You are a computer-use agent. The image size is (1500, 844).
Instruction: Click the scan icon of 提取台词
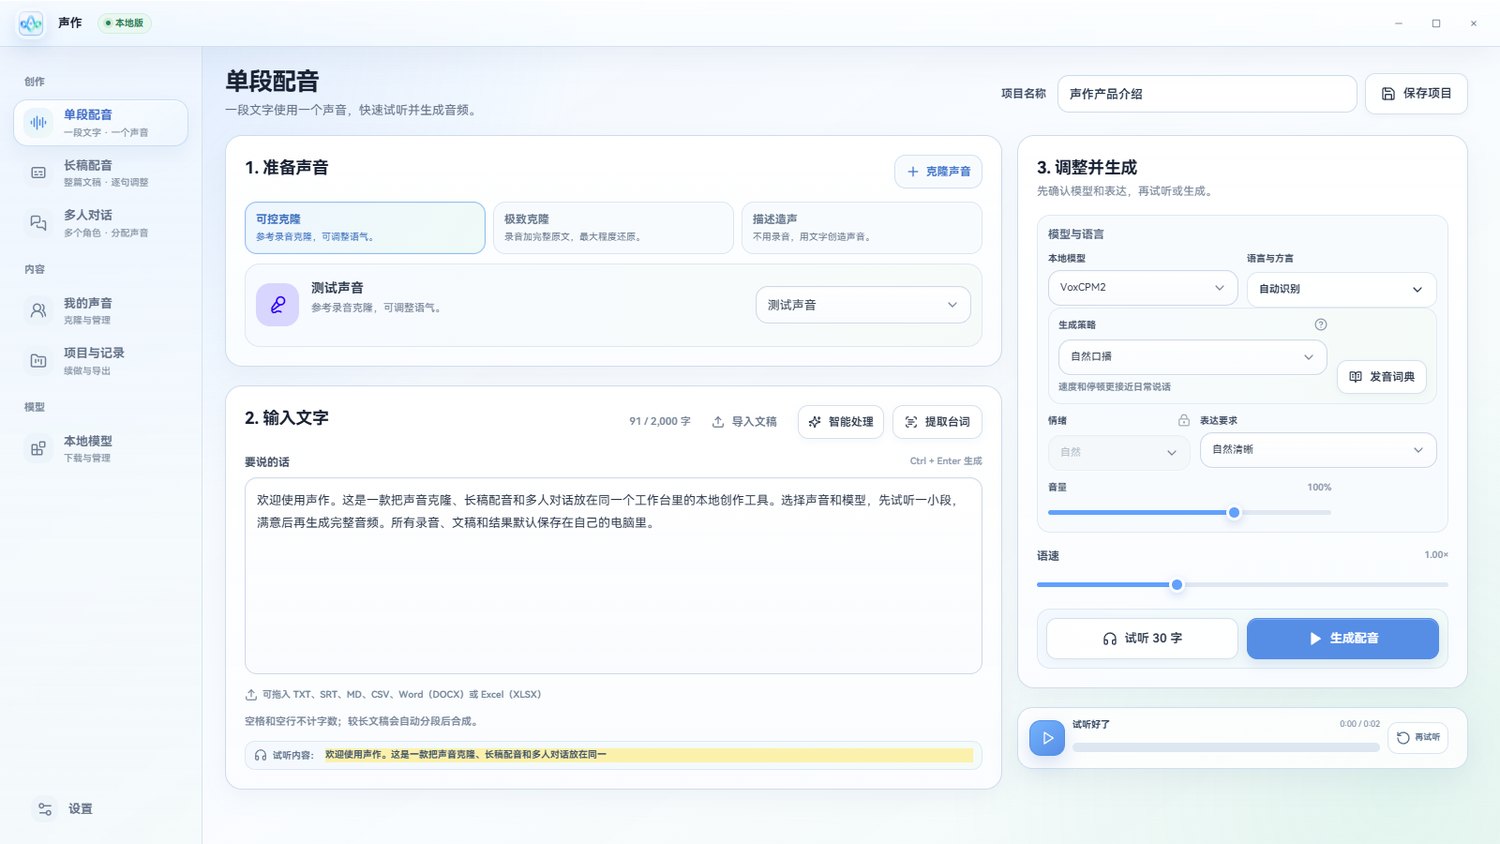[911, 422]
